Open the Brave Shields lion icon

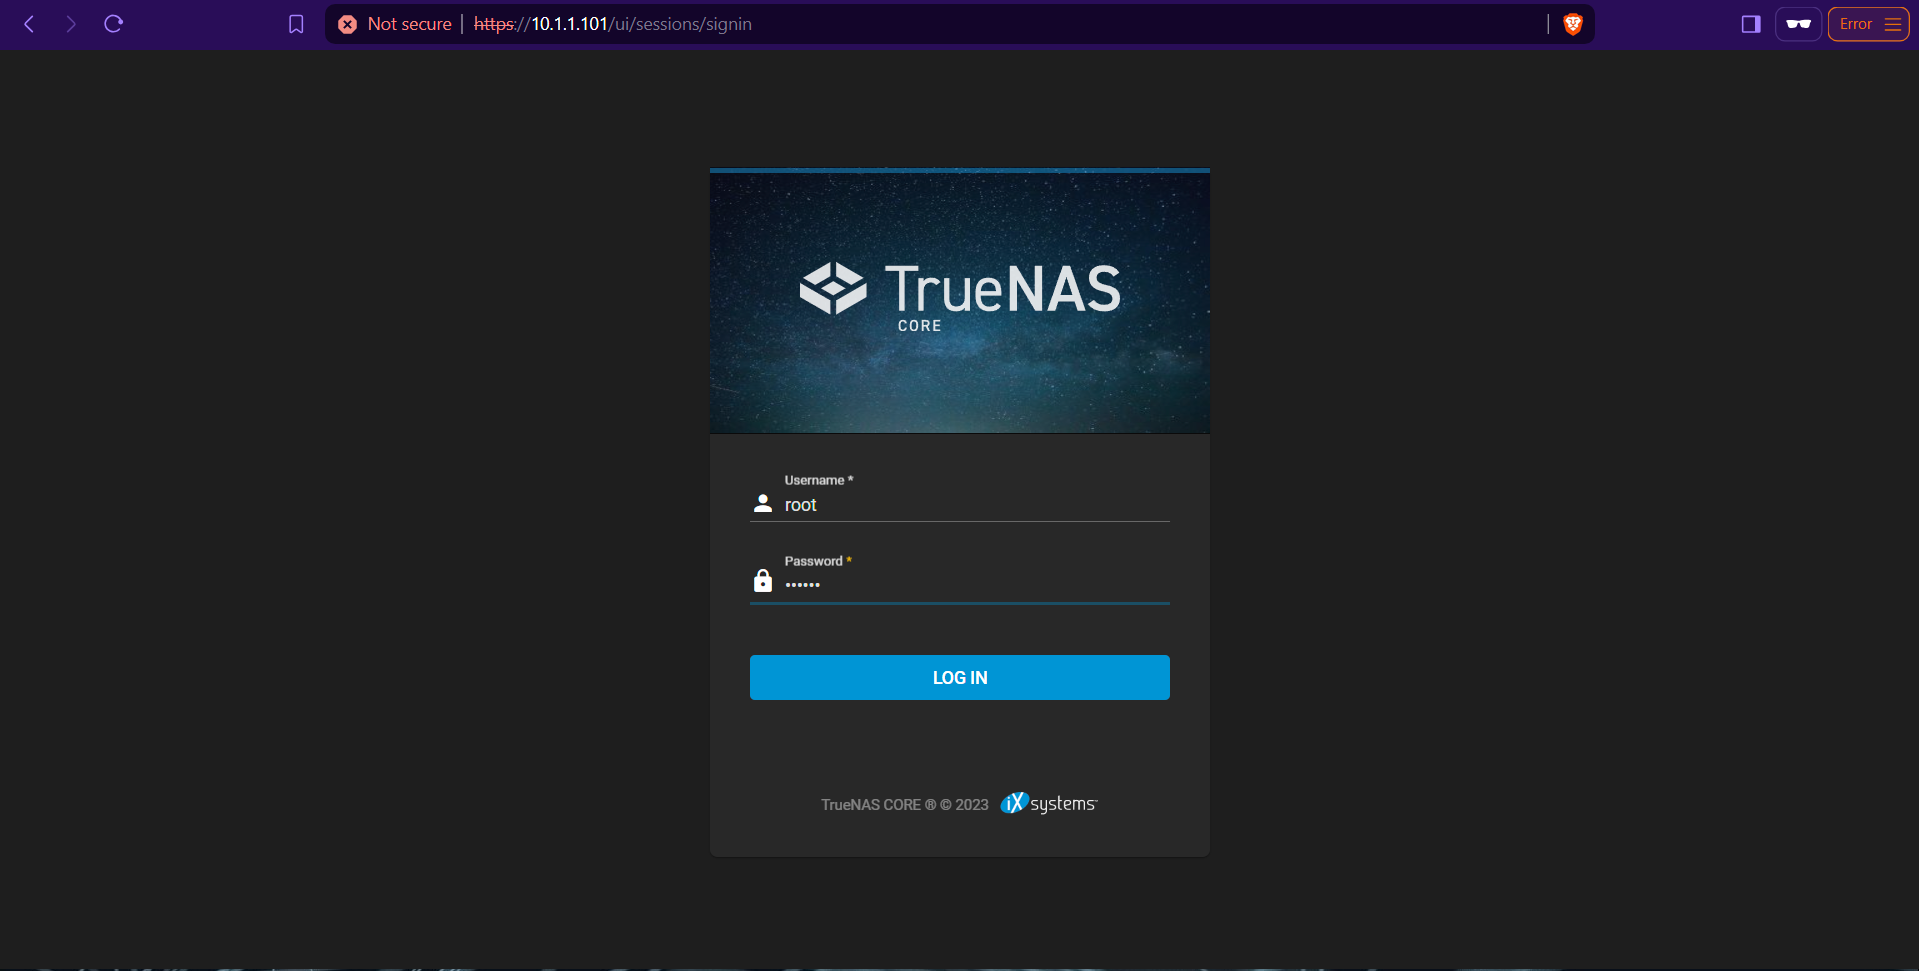click(1573, 24)
